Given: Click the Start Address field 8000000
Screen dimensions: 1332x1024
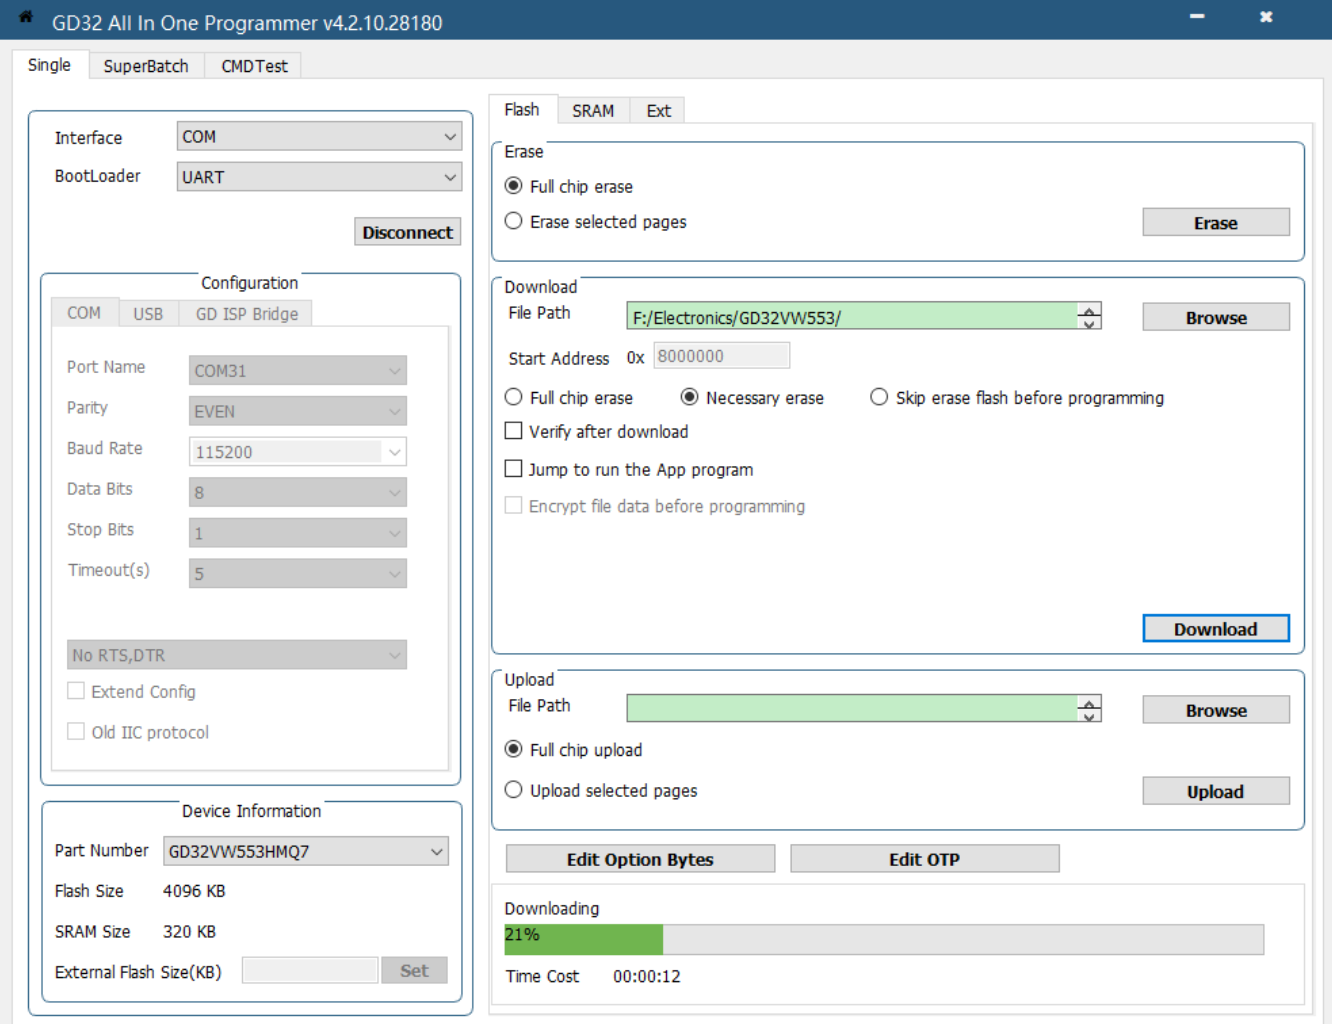Looking at the screenshot, I should click(x=721, y=356).
